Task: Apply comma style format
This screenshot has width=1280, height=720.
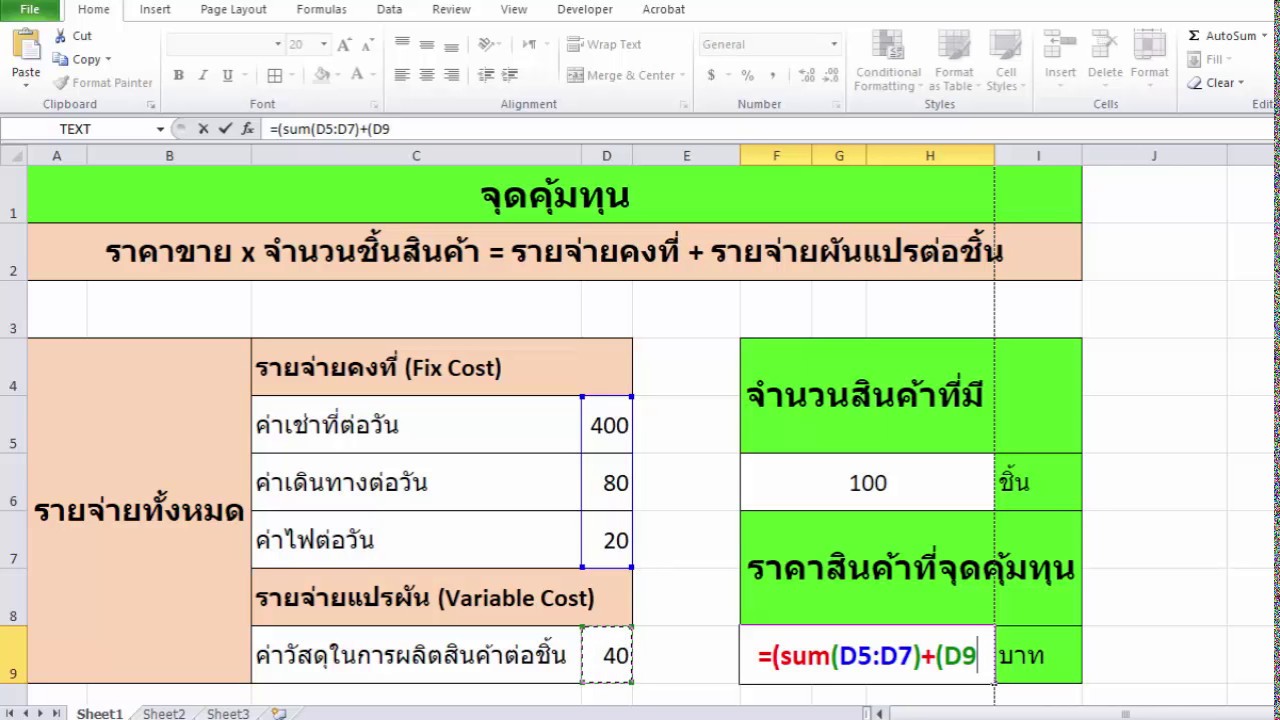Action: 772,75
